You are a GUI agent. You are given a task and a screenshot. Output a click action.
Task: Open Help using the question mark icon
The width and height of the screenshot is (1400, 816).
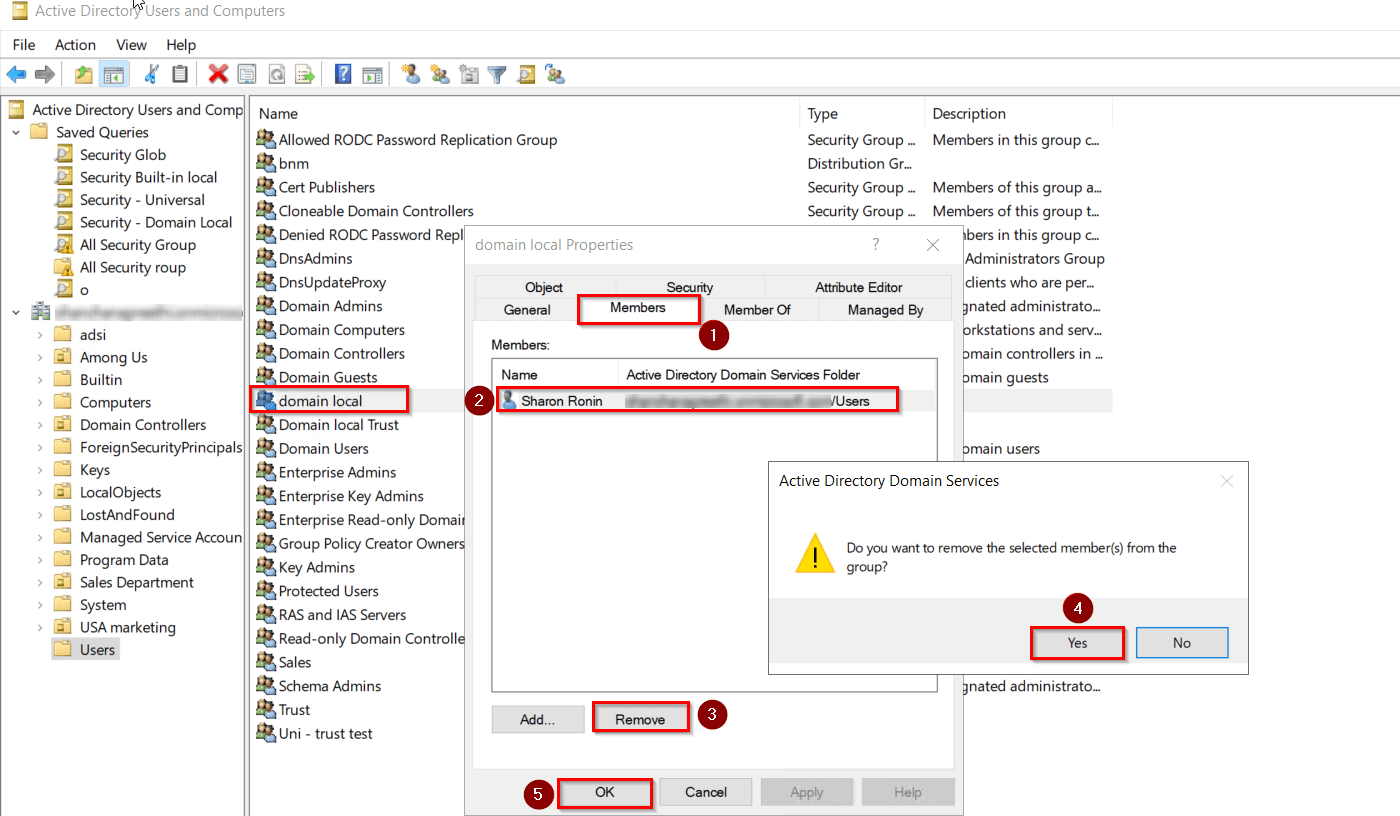pyautogui.click(x=342, y=74)
